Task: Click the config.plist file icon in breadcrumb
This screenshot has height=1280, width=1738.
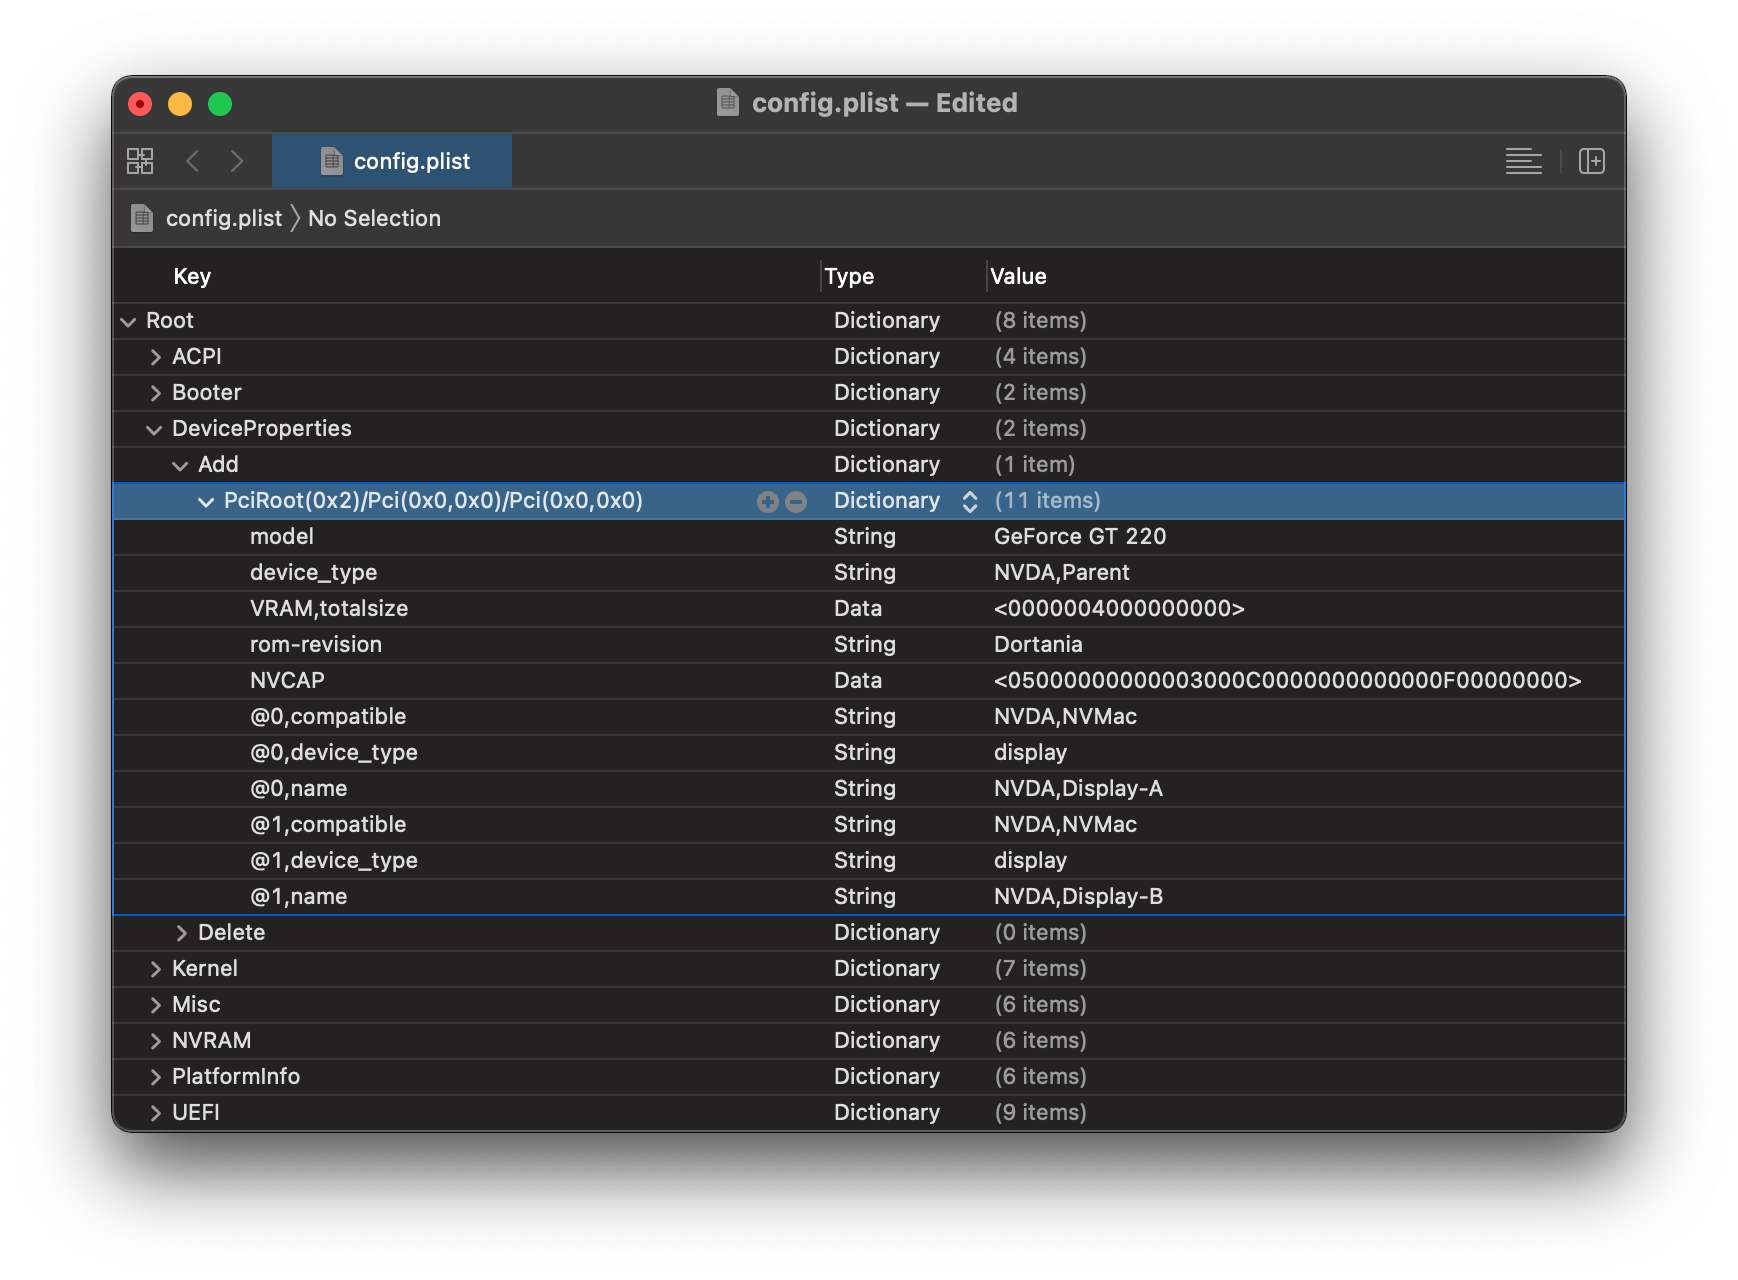Action: (143, 218)
